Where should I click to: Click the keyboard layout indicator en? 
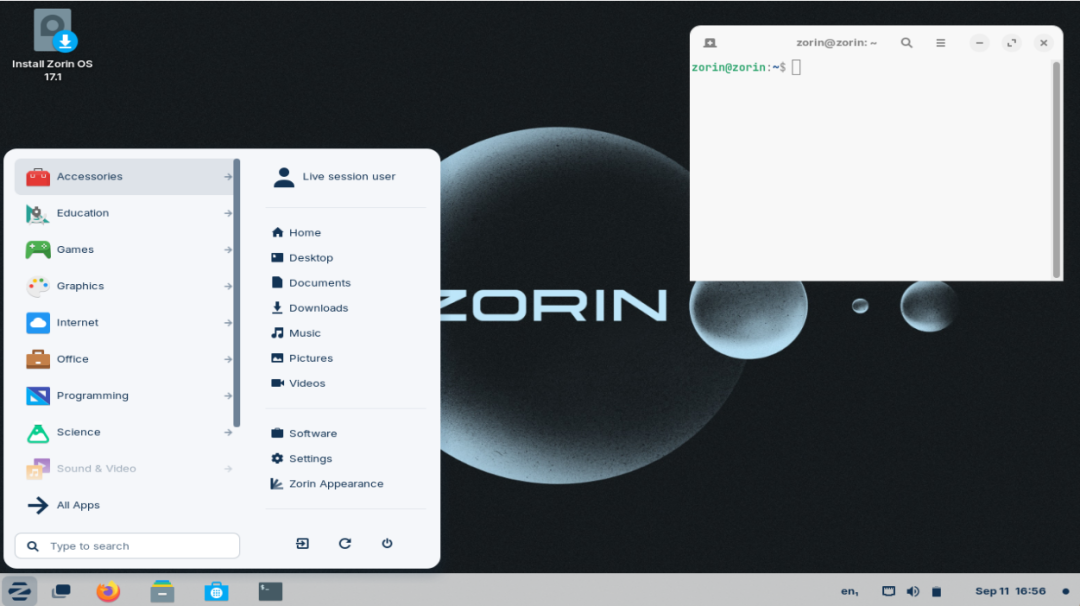[x=849, y=591]
